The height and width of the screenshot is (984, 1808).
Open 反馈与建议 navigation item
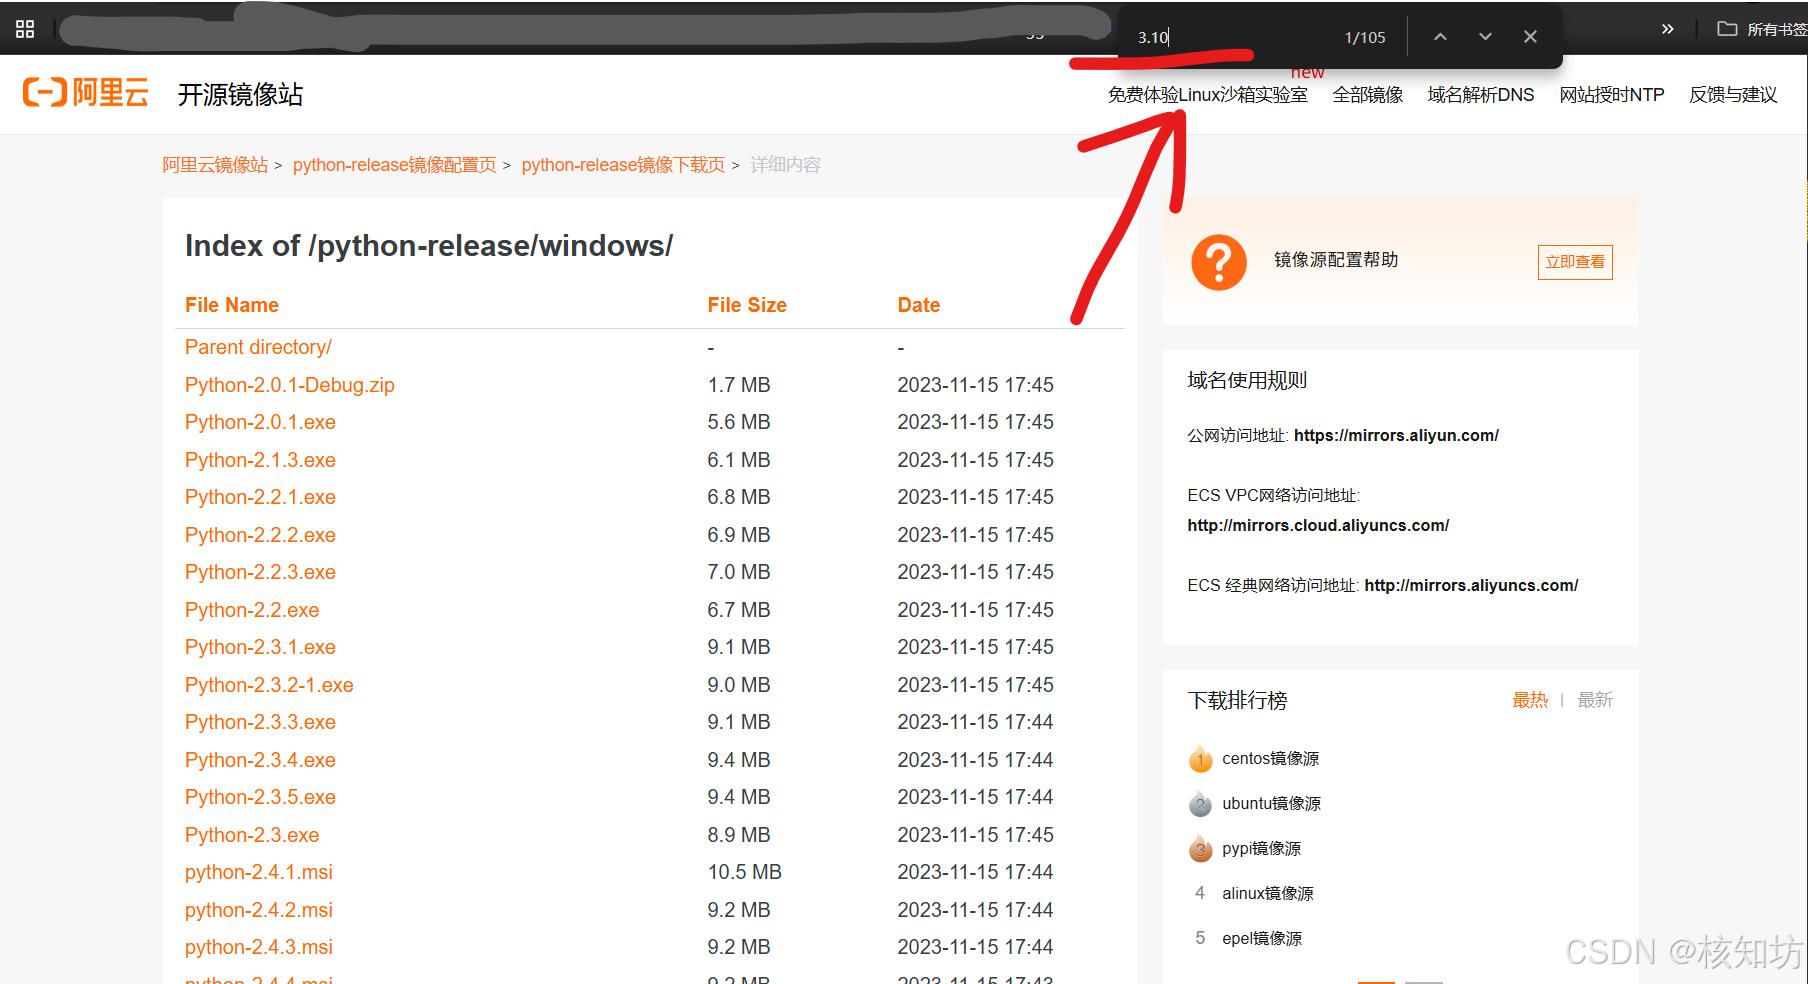[x=1732, y=95]
